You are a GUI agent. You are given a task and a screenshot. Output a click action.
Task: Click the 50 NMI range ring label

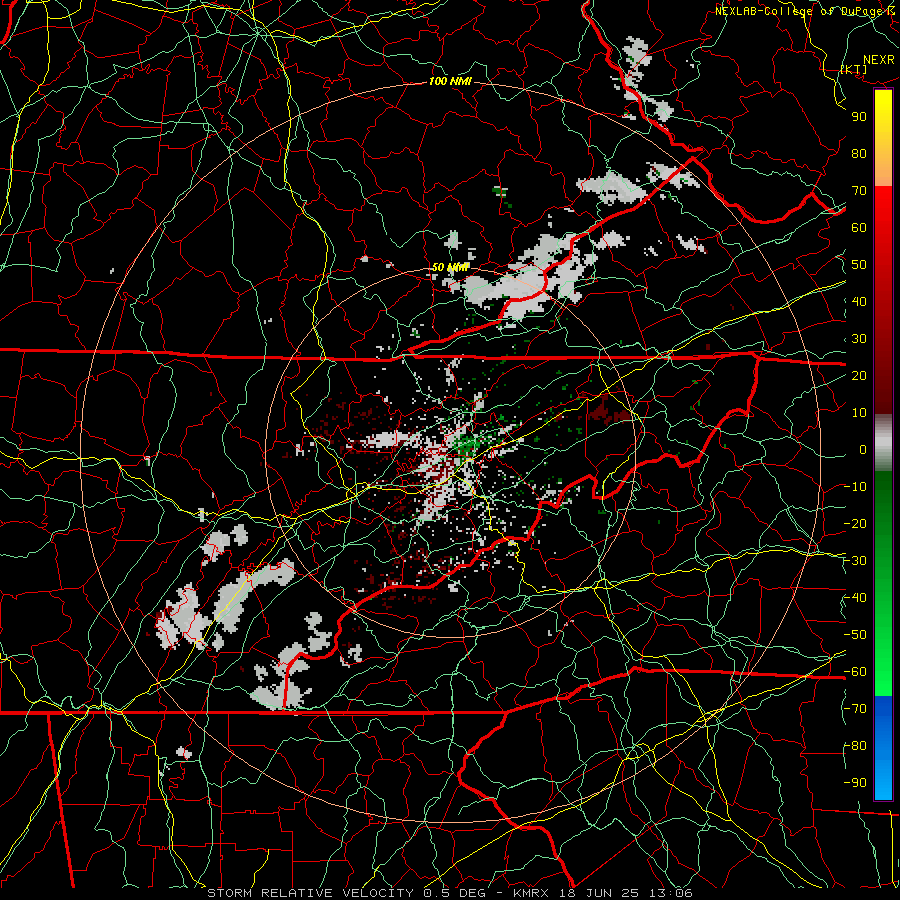450,267
